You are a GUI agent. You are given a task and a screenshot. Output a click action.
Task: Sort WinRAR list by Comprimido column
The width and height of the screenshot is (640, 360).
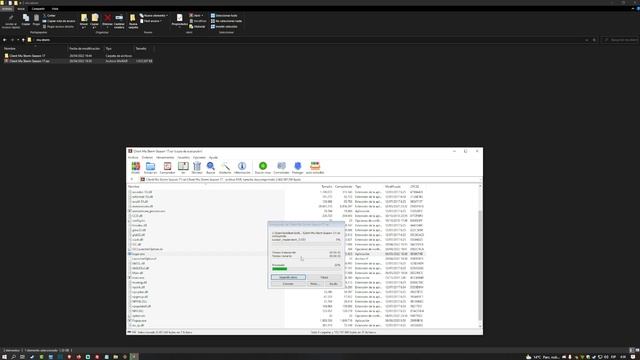(x=343, y=187)
